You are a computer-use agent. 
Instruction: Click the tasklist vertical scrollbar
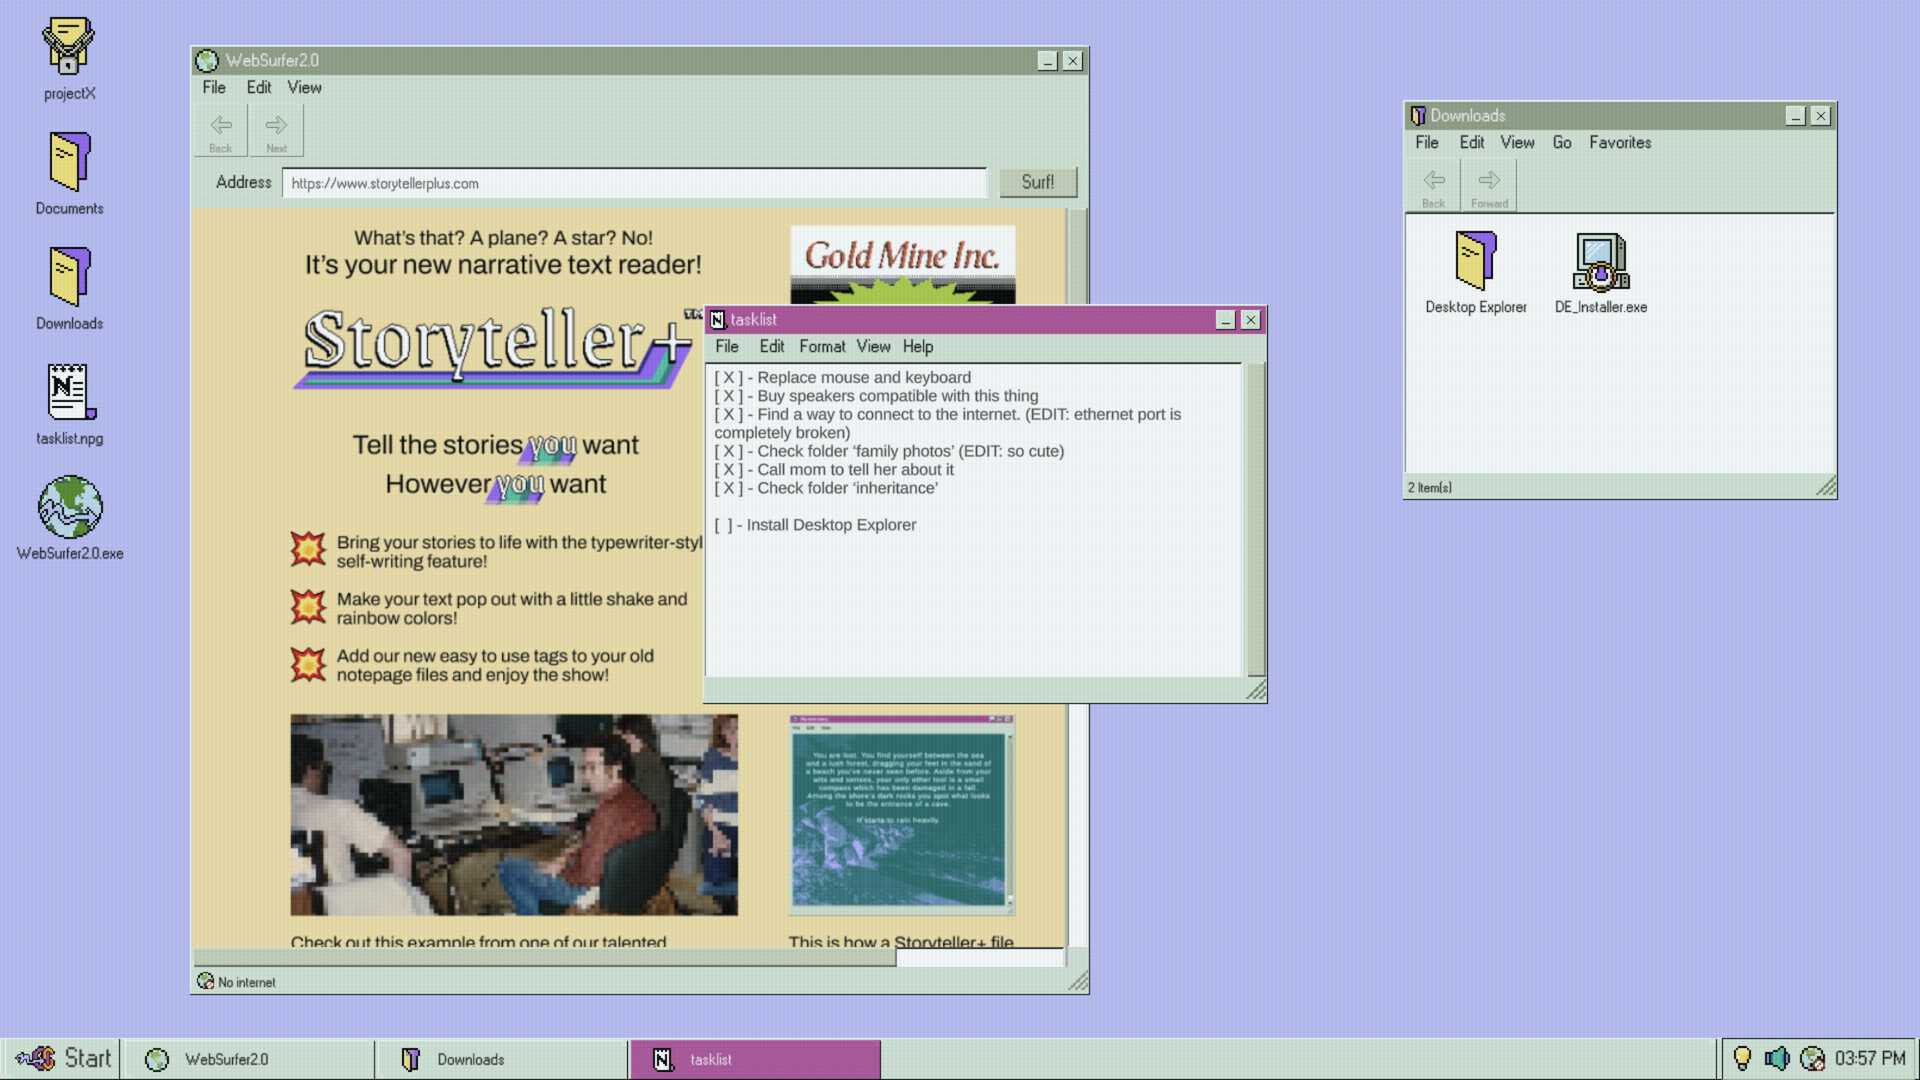tap(1255, 519)
